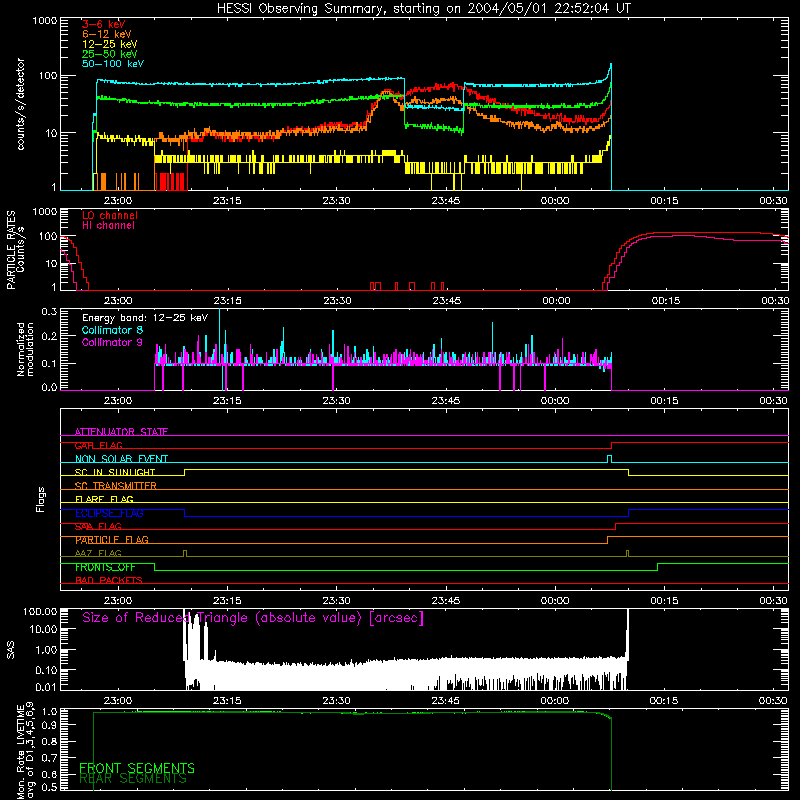Screen dimensions: 800x800
Task: Select the GAP_FLAG label
Action: coord(98,445)
